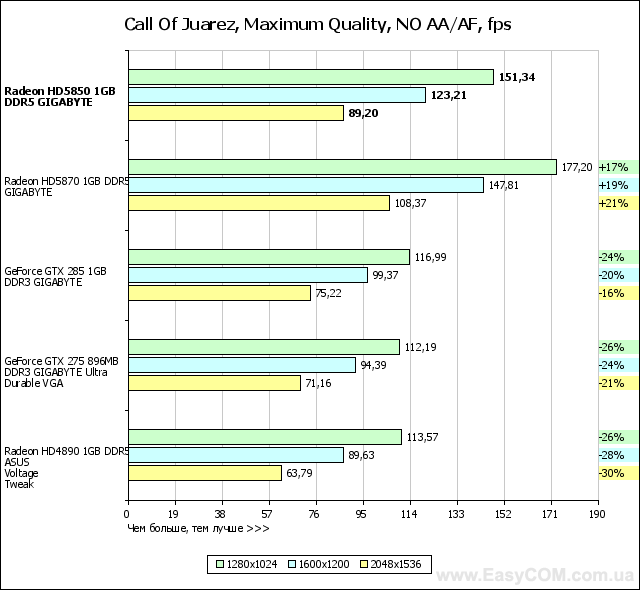Viewport: 640px width, 590px height.
Task: Click the +21% difference label
Action: pyautogui.click(x=613, y=203)
